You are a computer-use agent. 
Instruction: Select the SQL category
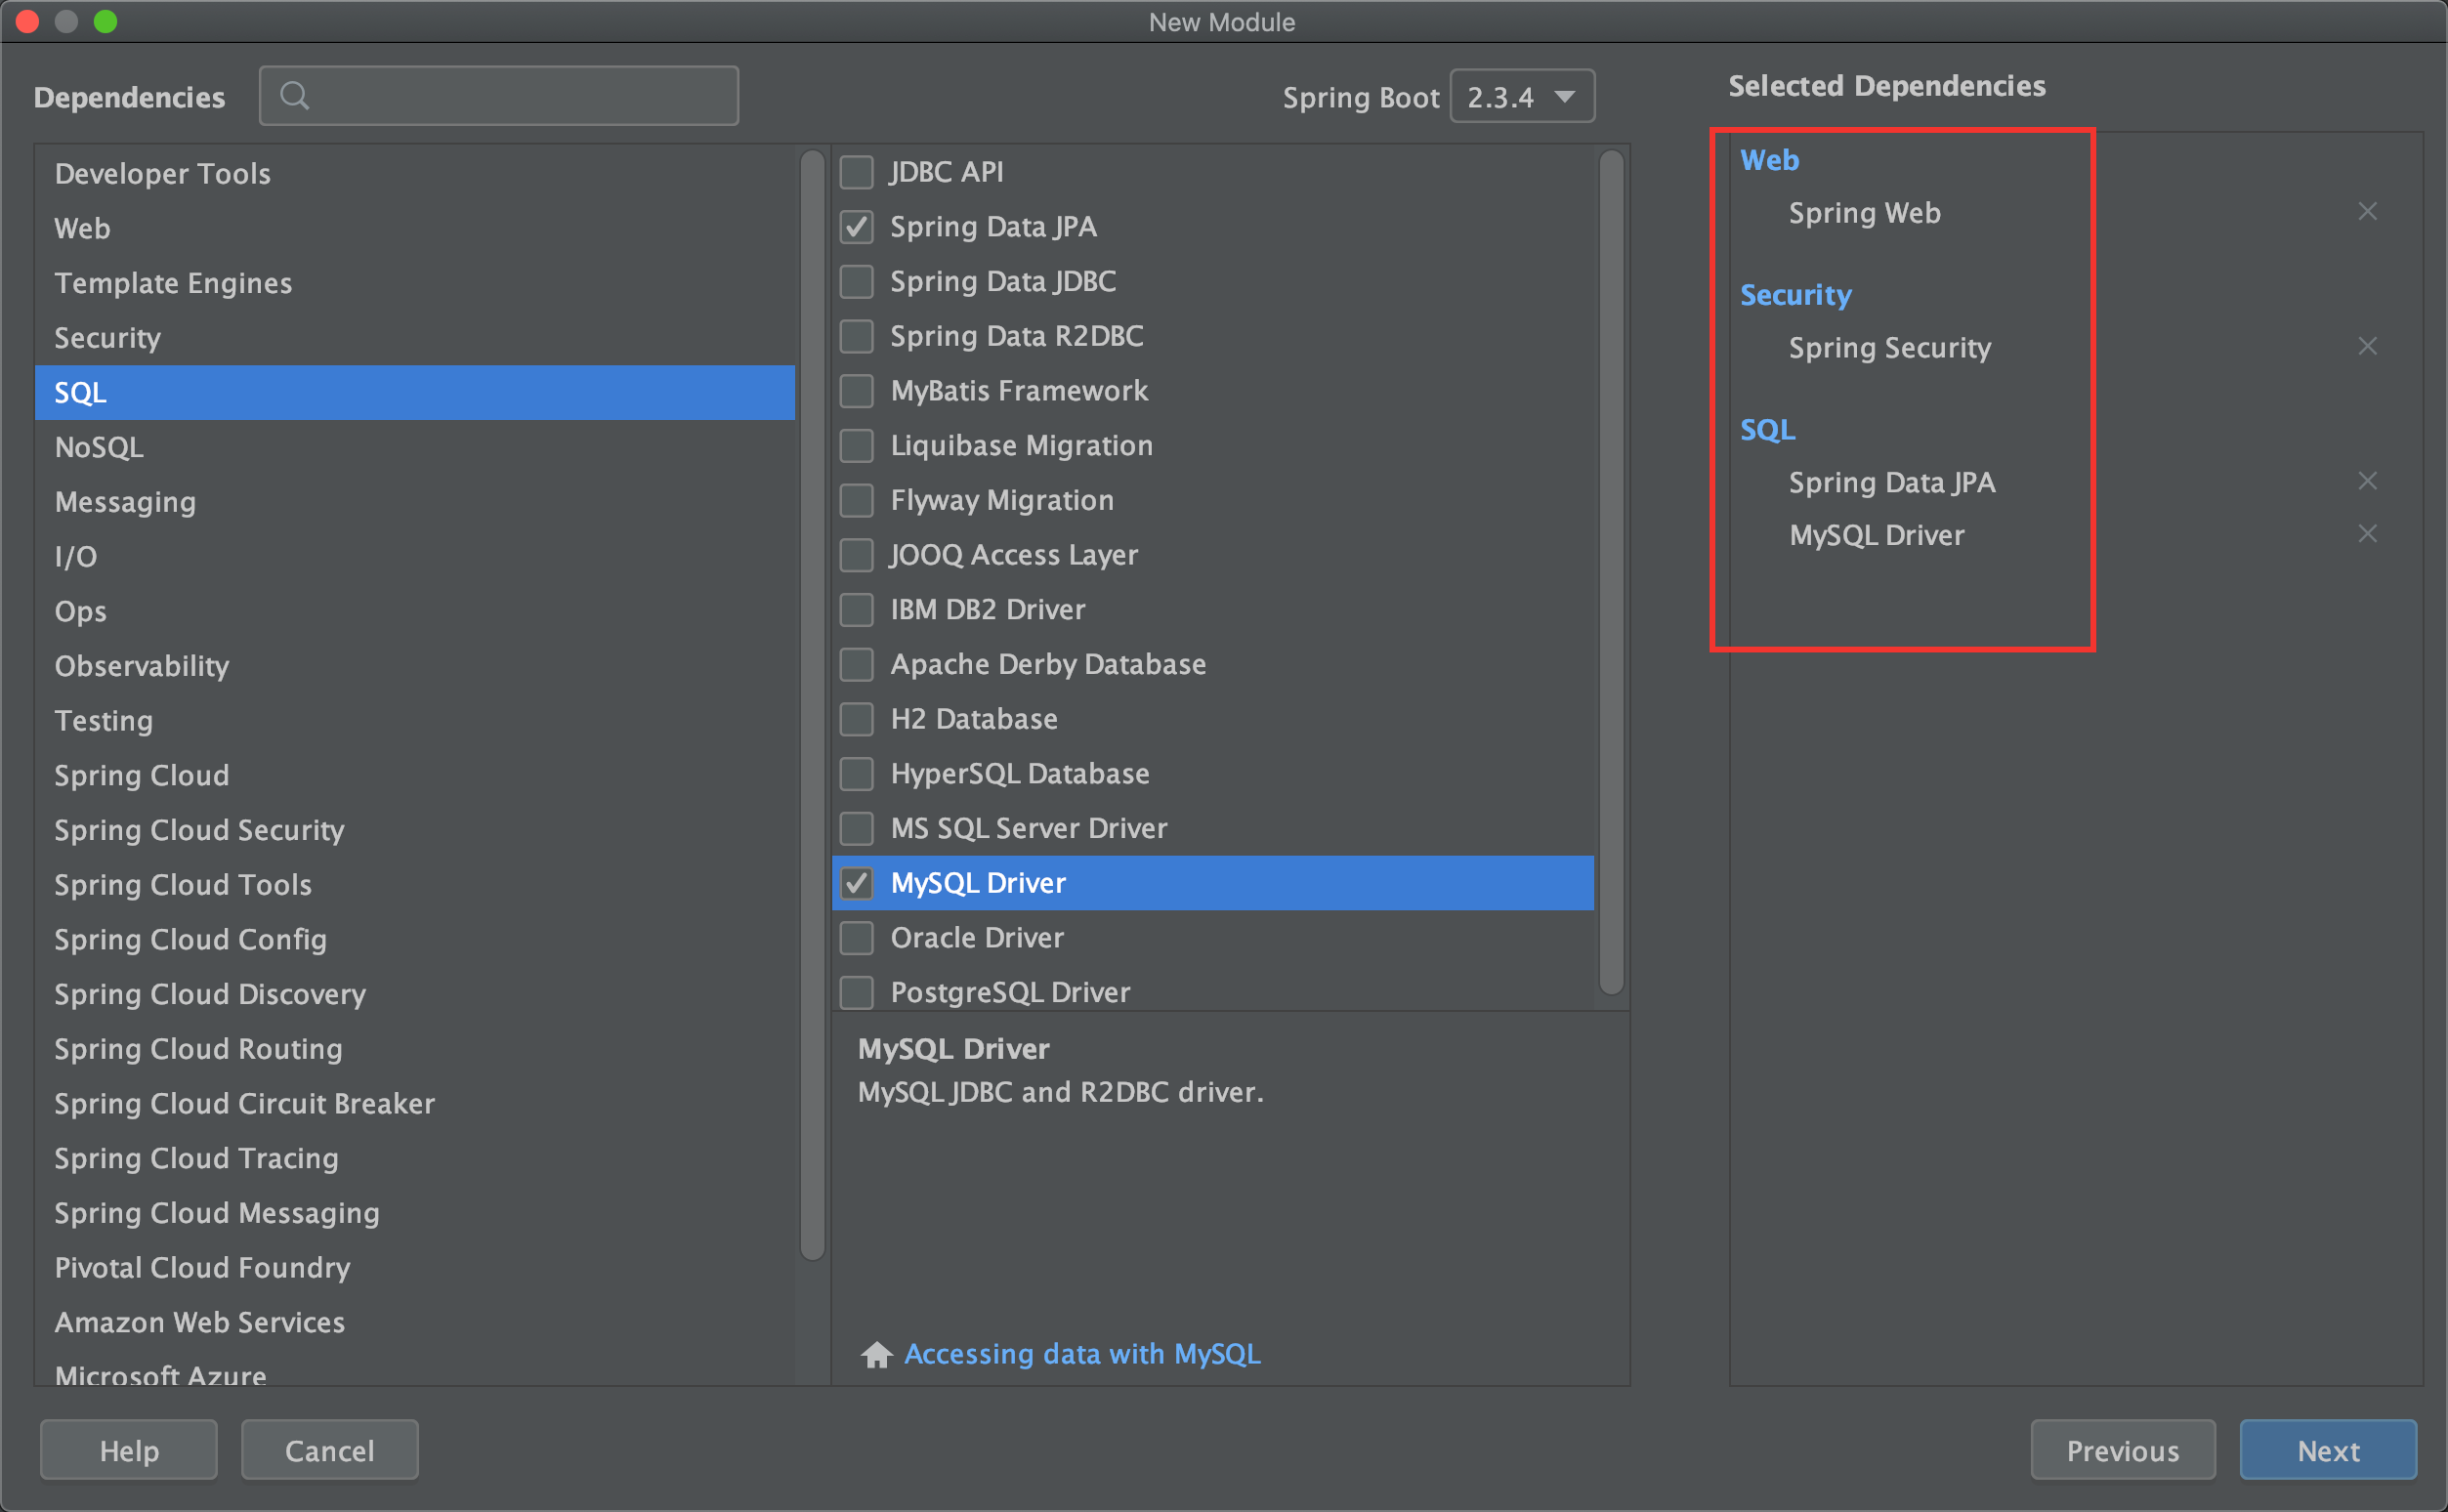tap(415, 392)
